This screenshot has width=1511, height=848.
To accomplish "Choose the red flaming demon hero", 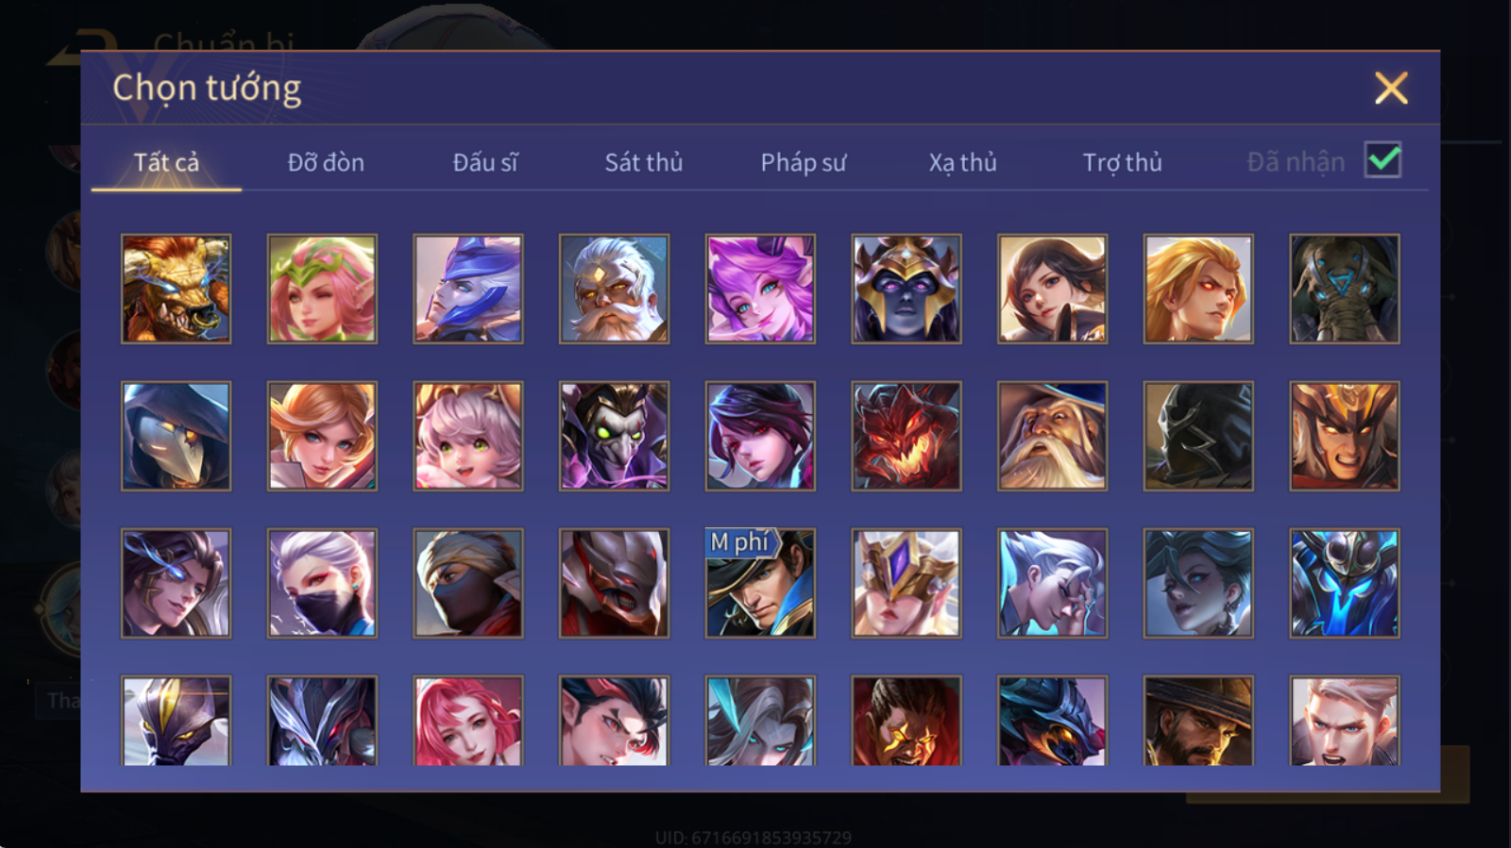I will click(906, 436).
